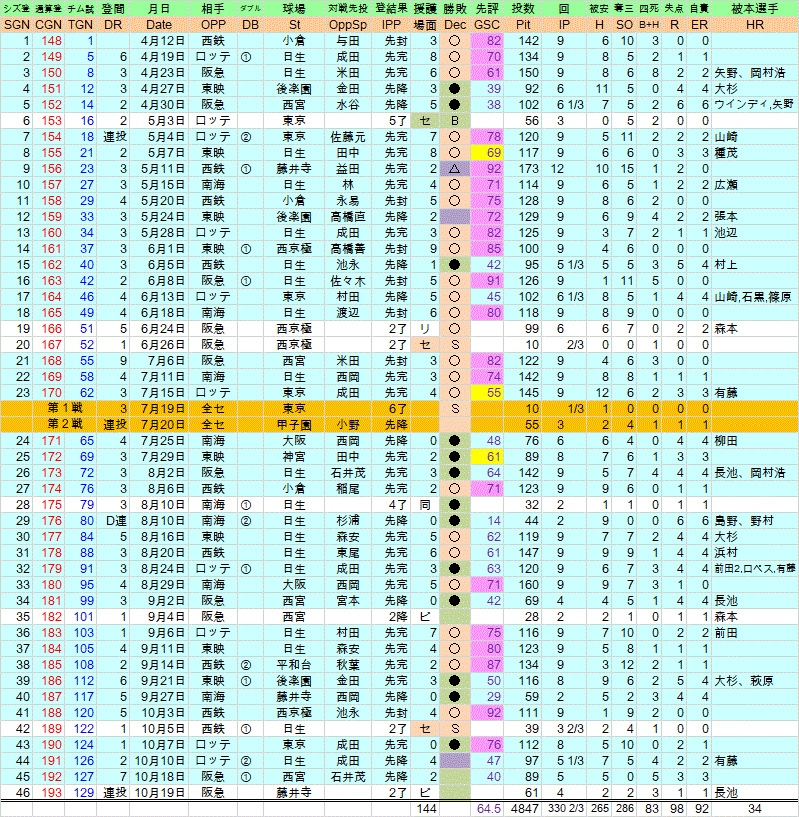The width and height of the screenshot is (799, 817).
Task: Select opposing starter 高橋直
Action: click(x=348, y=217)
